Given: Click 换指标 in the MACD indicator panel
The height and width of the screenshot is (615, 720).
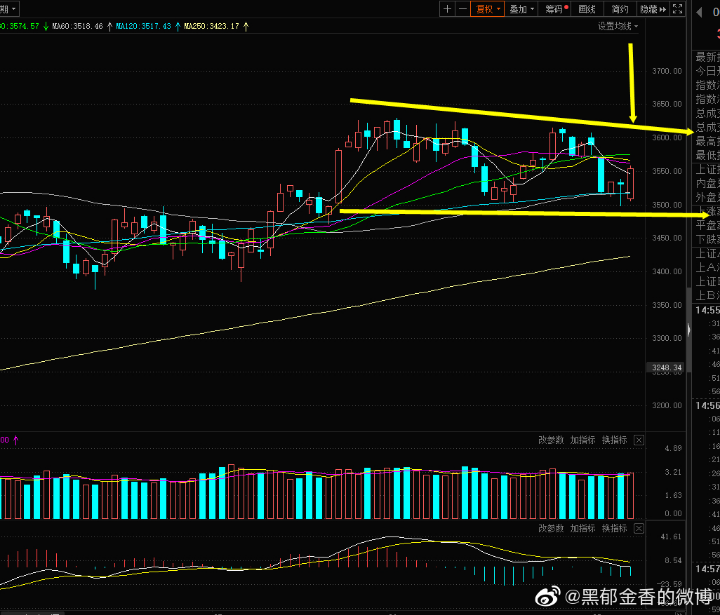Looking at the screenshot, I should point(614,528).
